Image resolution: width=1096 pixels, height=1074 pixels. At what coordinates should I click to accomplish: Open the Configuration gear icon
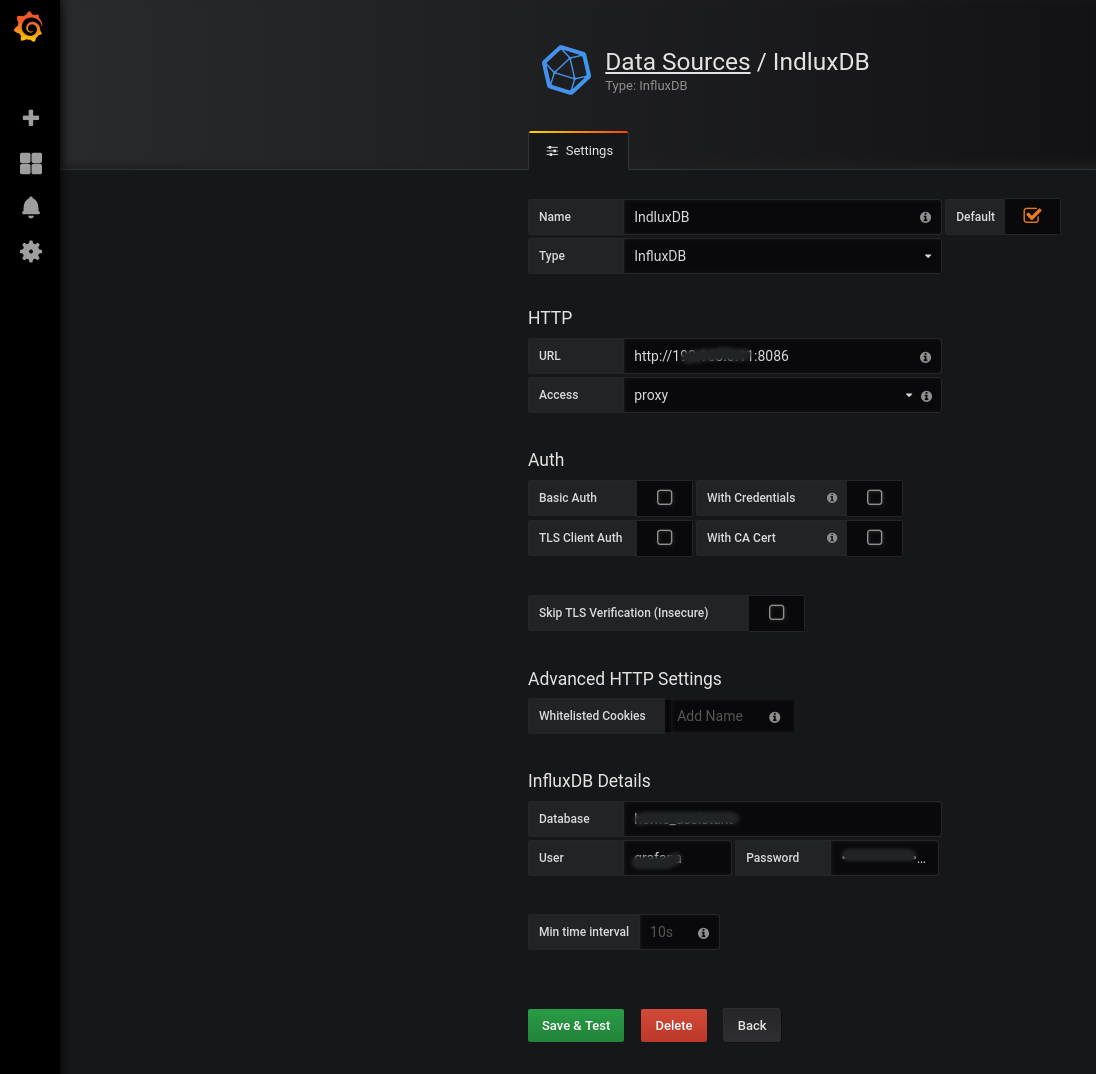[31, 251]
